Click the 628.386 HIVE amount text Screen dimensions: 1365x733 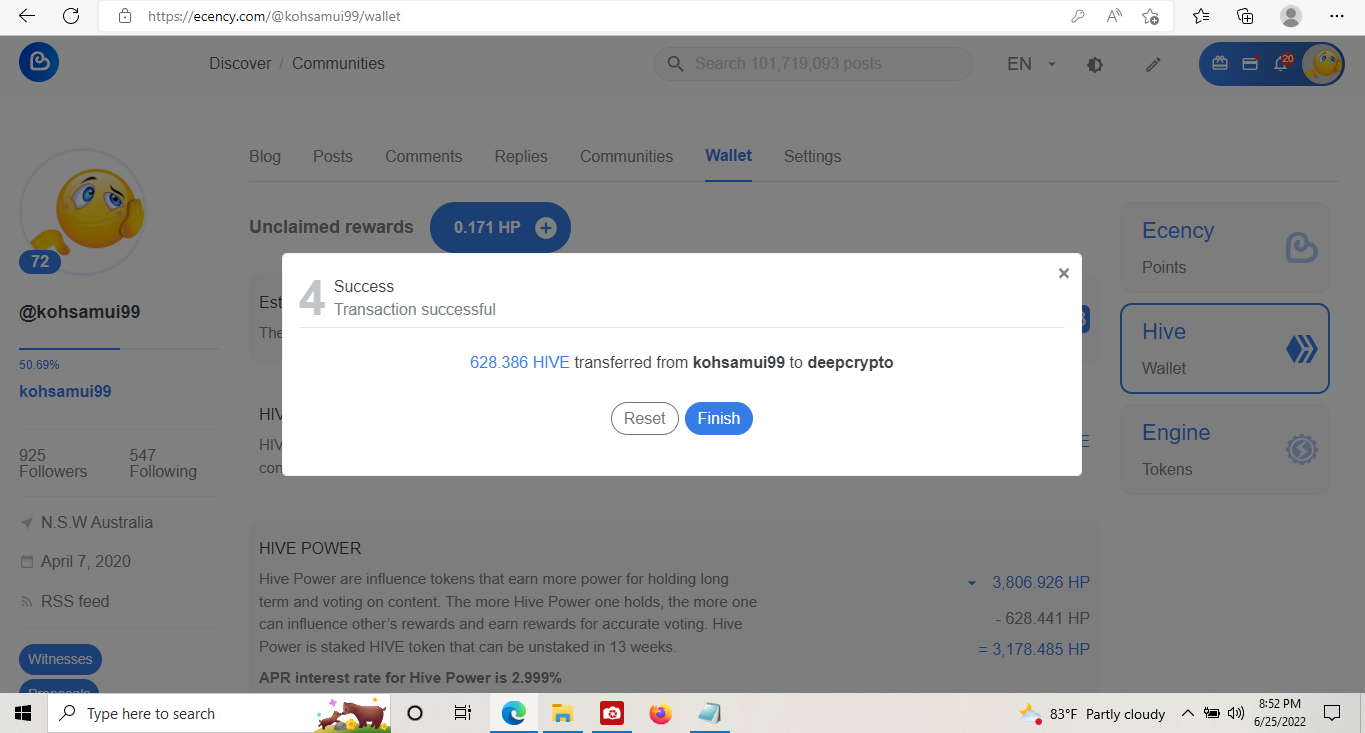point(520,362)
